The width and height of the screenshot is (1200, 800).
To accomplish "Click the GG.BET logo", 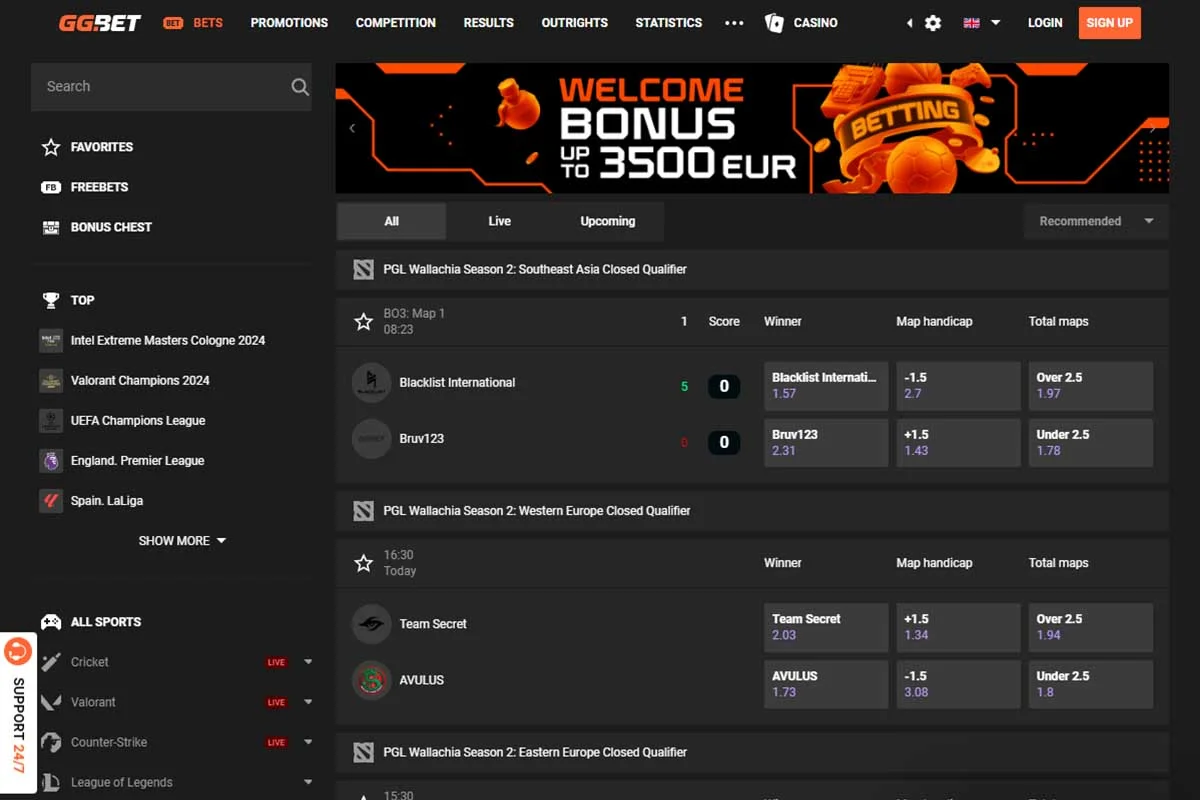I will [x=100, y=22].
